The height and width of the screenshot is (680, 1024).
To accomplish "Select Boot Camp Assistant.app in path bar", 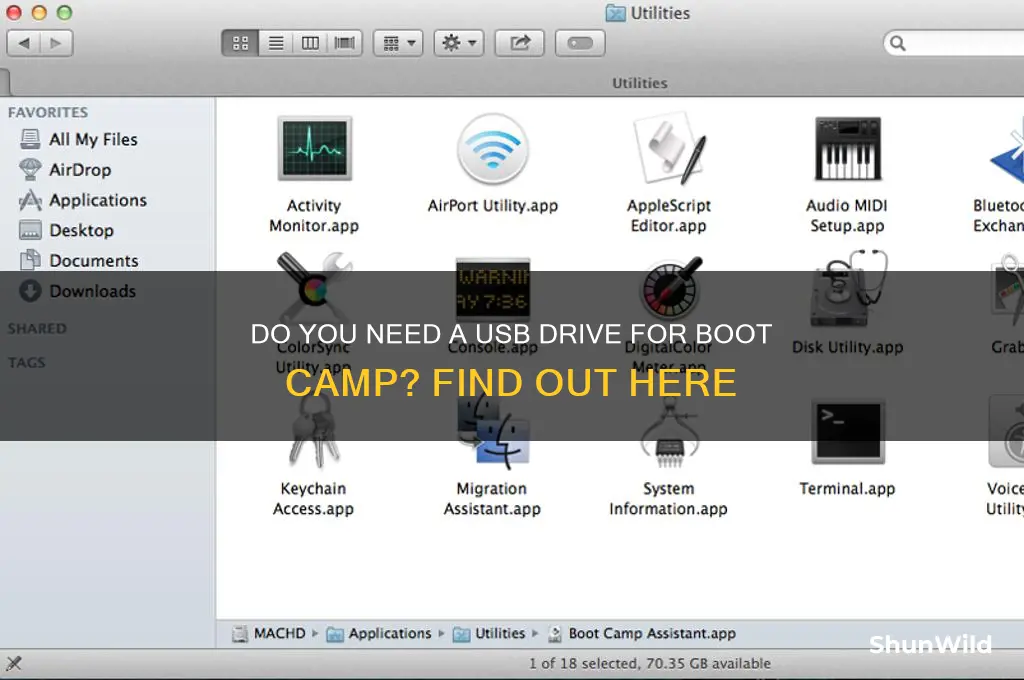I will [x=641, y=633].
